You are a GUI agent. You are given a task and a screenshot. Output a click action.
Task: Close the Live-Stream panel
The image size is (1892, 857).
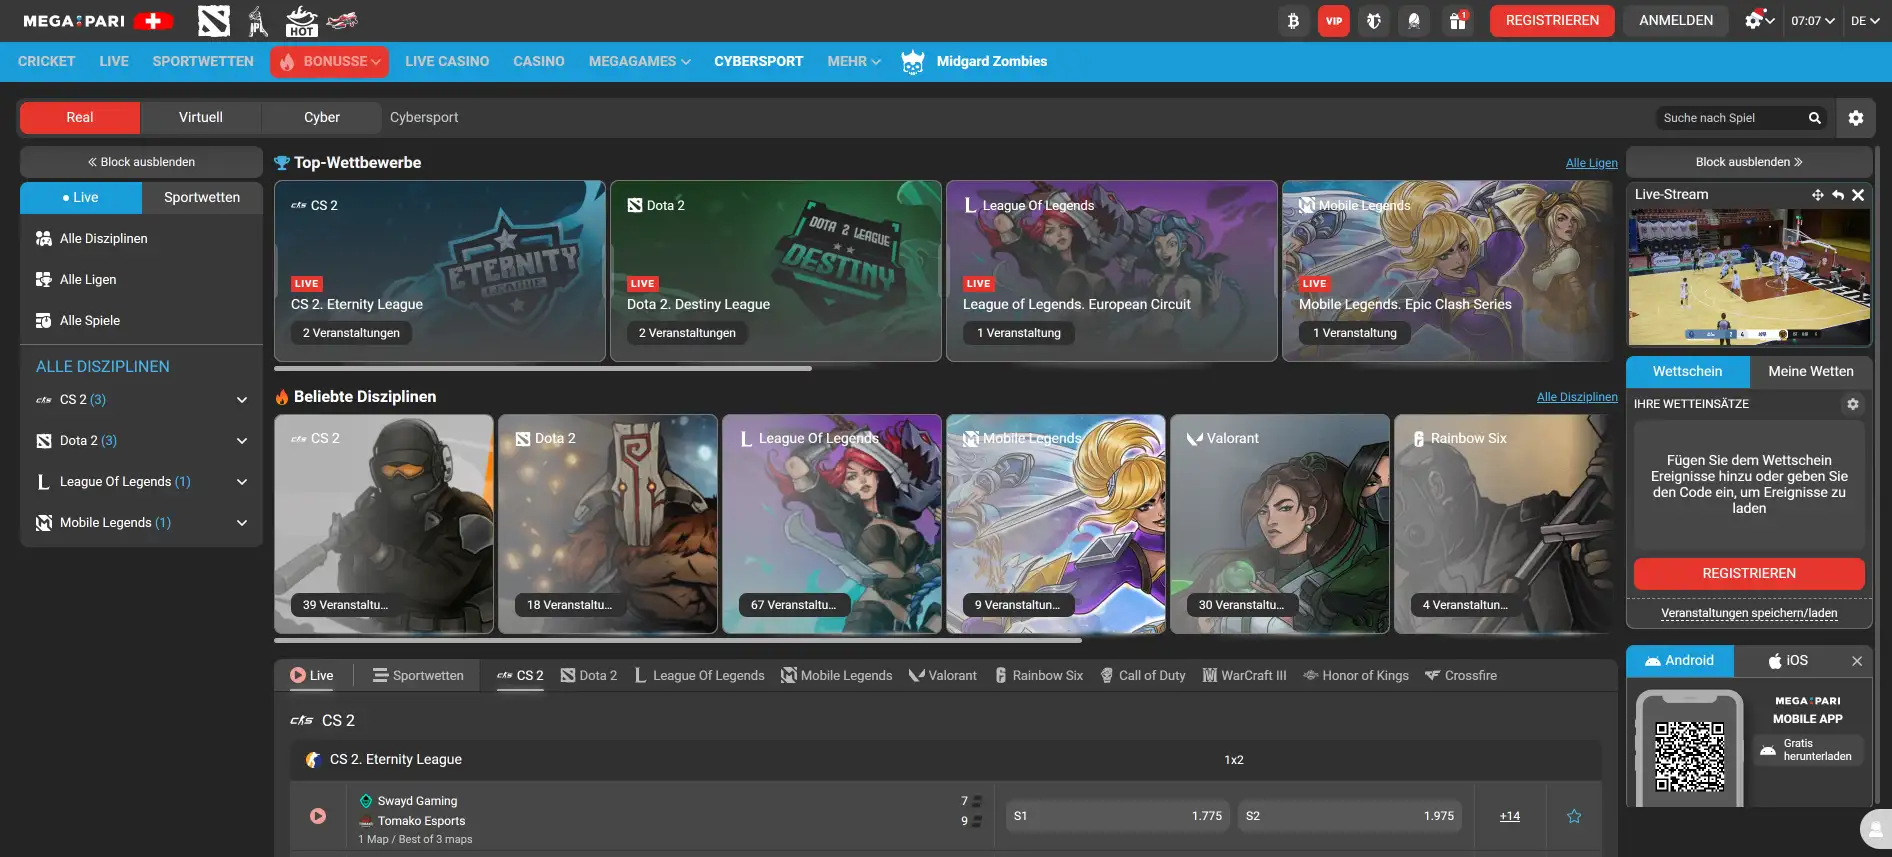[1858, 195]
